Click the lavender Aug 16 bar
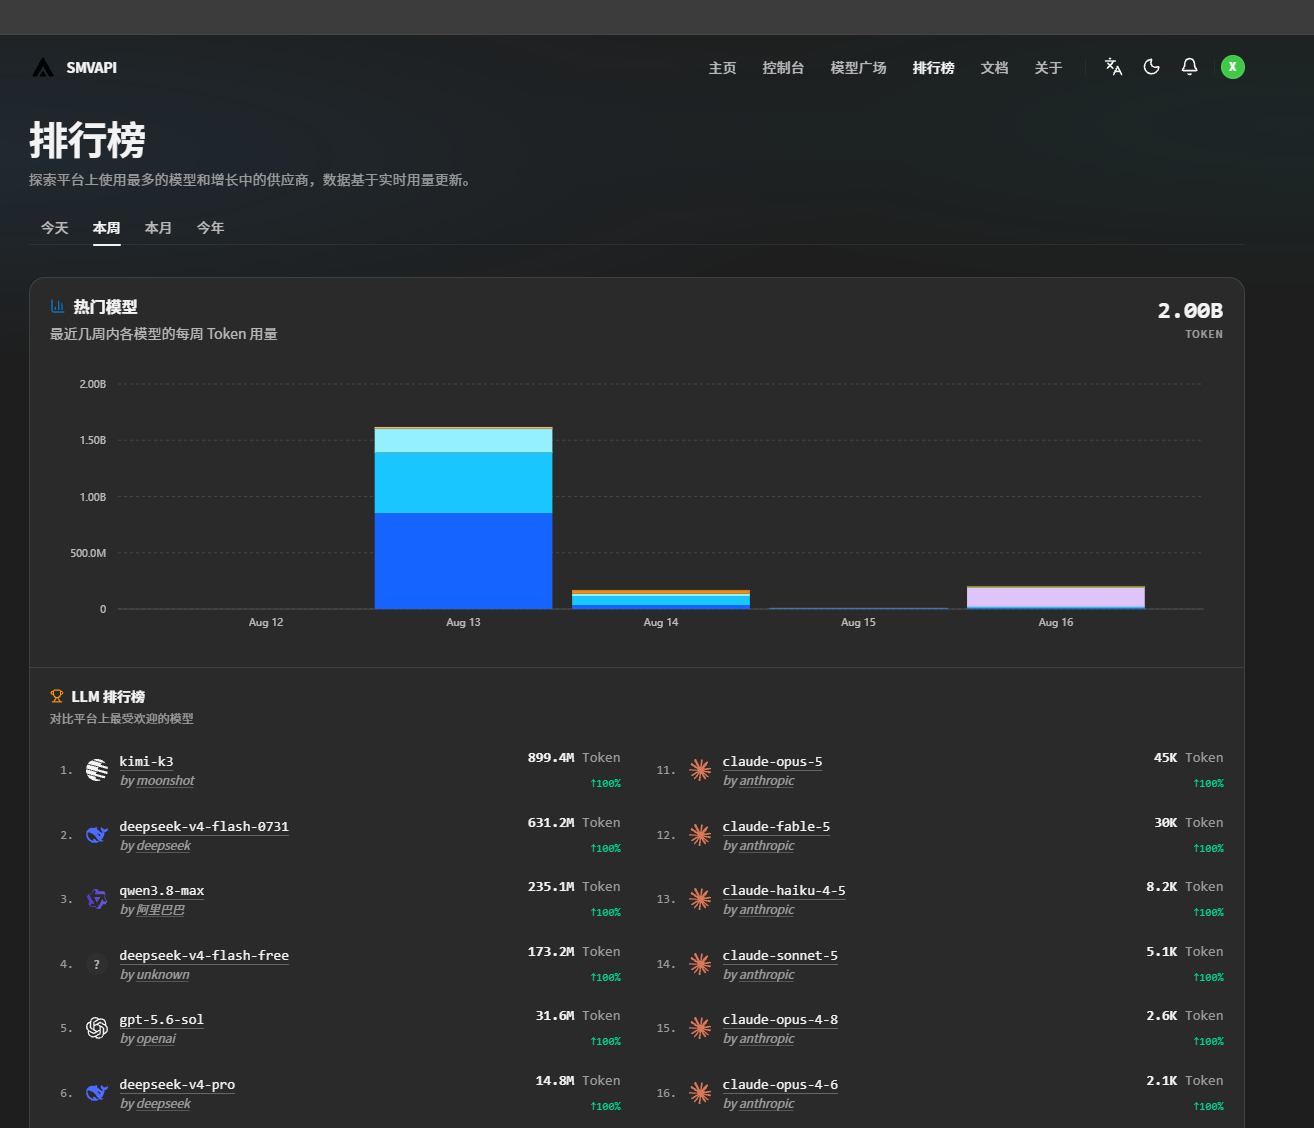The width and height of the screenshot is (1314, 1128). [1055, 597]
